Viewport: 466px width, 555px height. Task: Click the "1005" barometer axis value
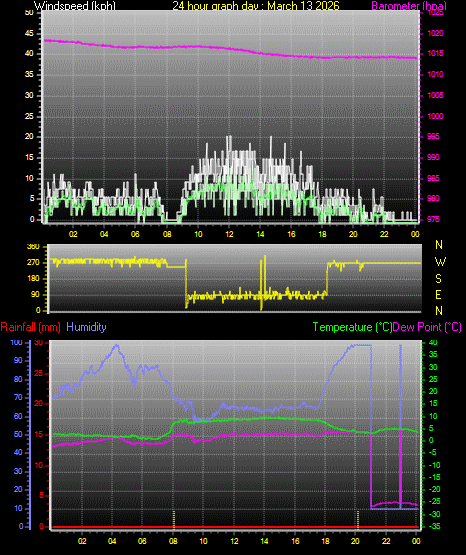point(435,95)
